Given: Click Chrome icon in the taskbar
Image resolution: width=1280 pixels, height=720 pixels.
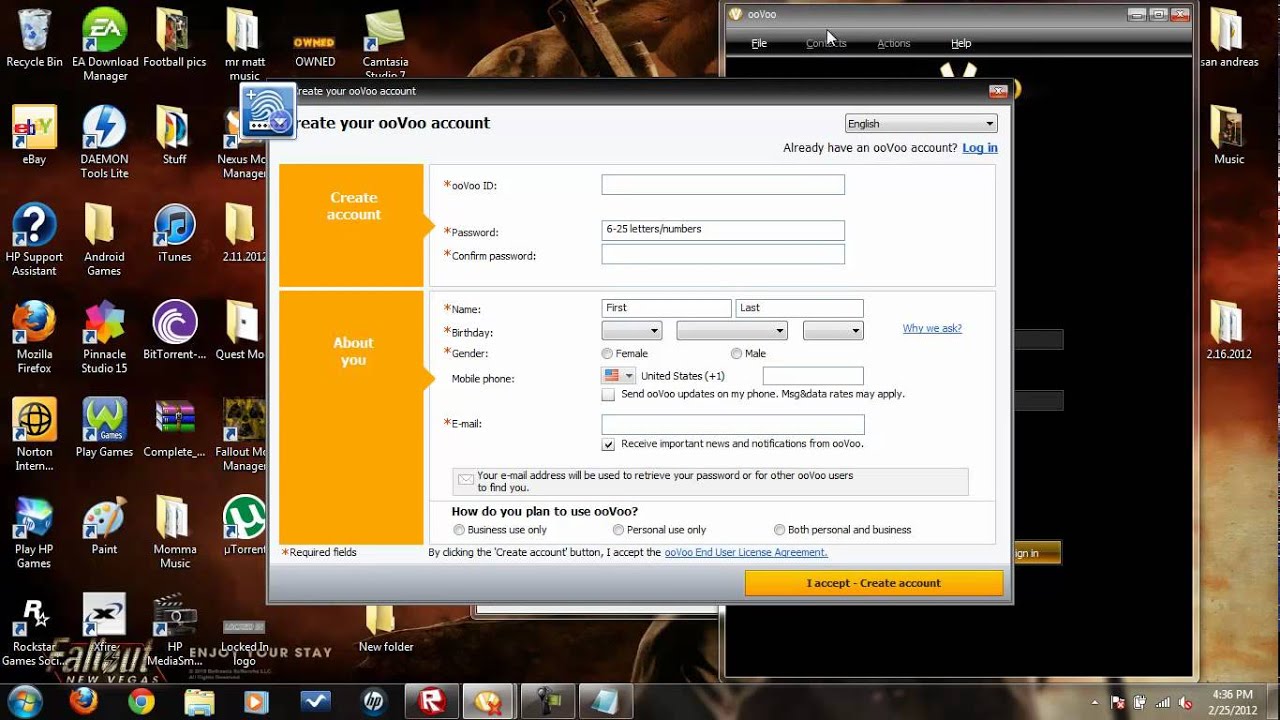Looking at the screenshot, I should [x=141, y=701].
